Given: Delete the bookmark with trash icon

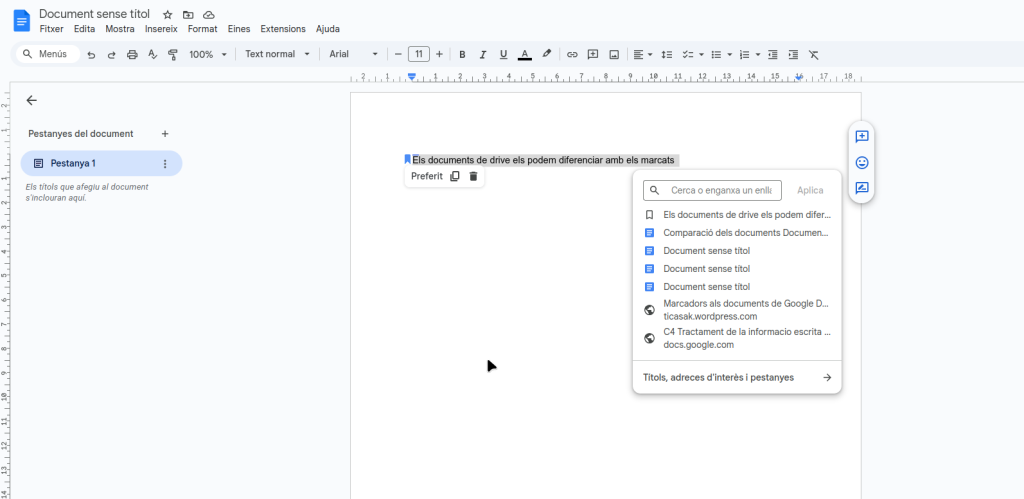Looking at the screenshot, I should pos(474,176).
